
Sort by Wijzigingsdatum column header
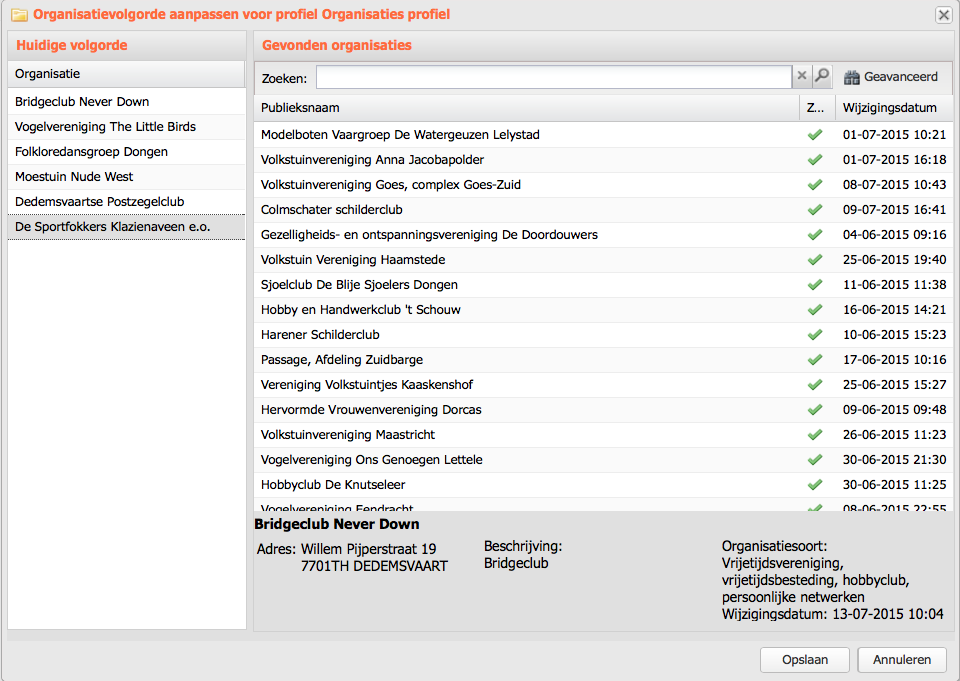894,108
